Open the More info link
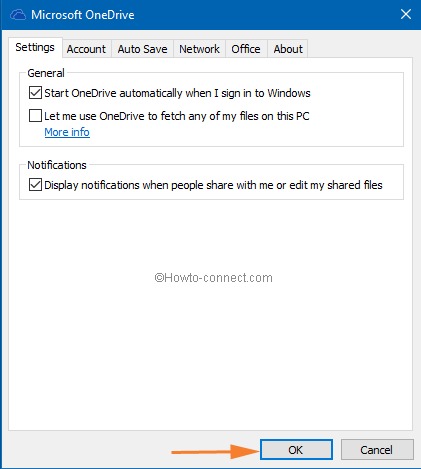Image resolution: width=421 pixels, height=469 pixels. coord(67,132)
